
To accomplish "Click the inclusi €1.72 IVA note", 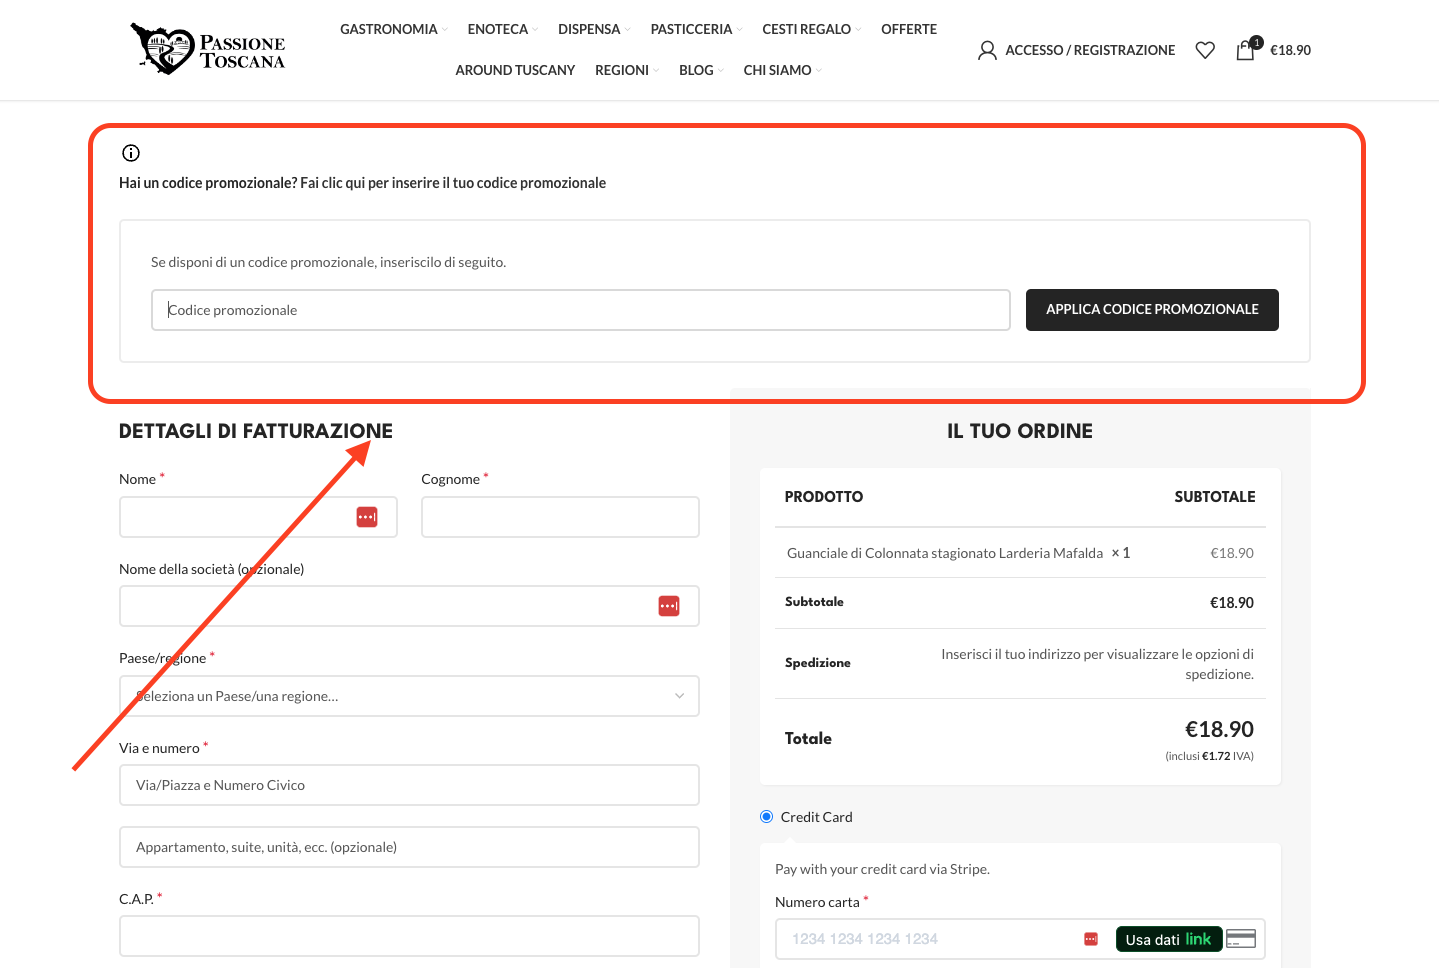I will (1209, 756).
